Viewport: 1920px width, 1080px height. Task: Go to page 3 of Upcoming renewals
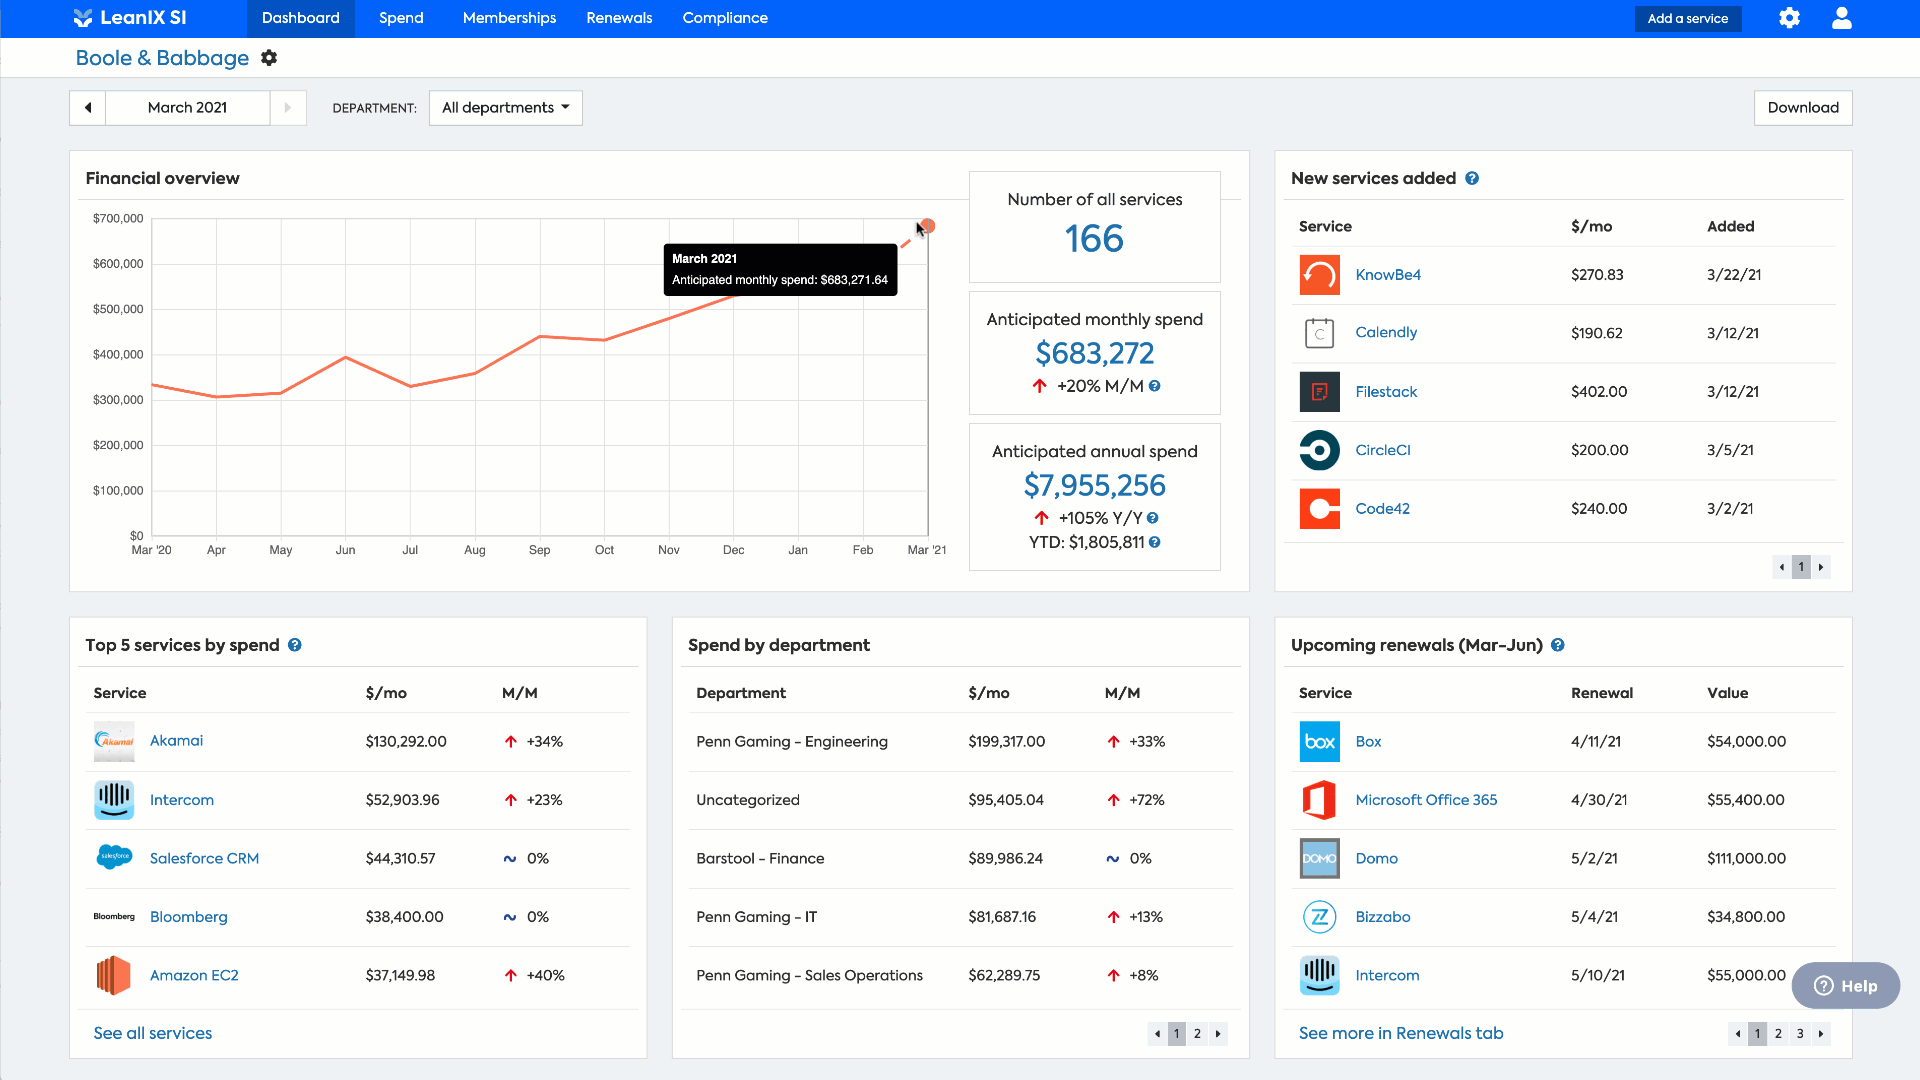coord(1800,1034)
